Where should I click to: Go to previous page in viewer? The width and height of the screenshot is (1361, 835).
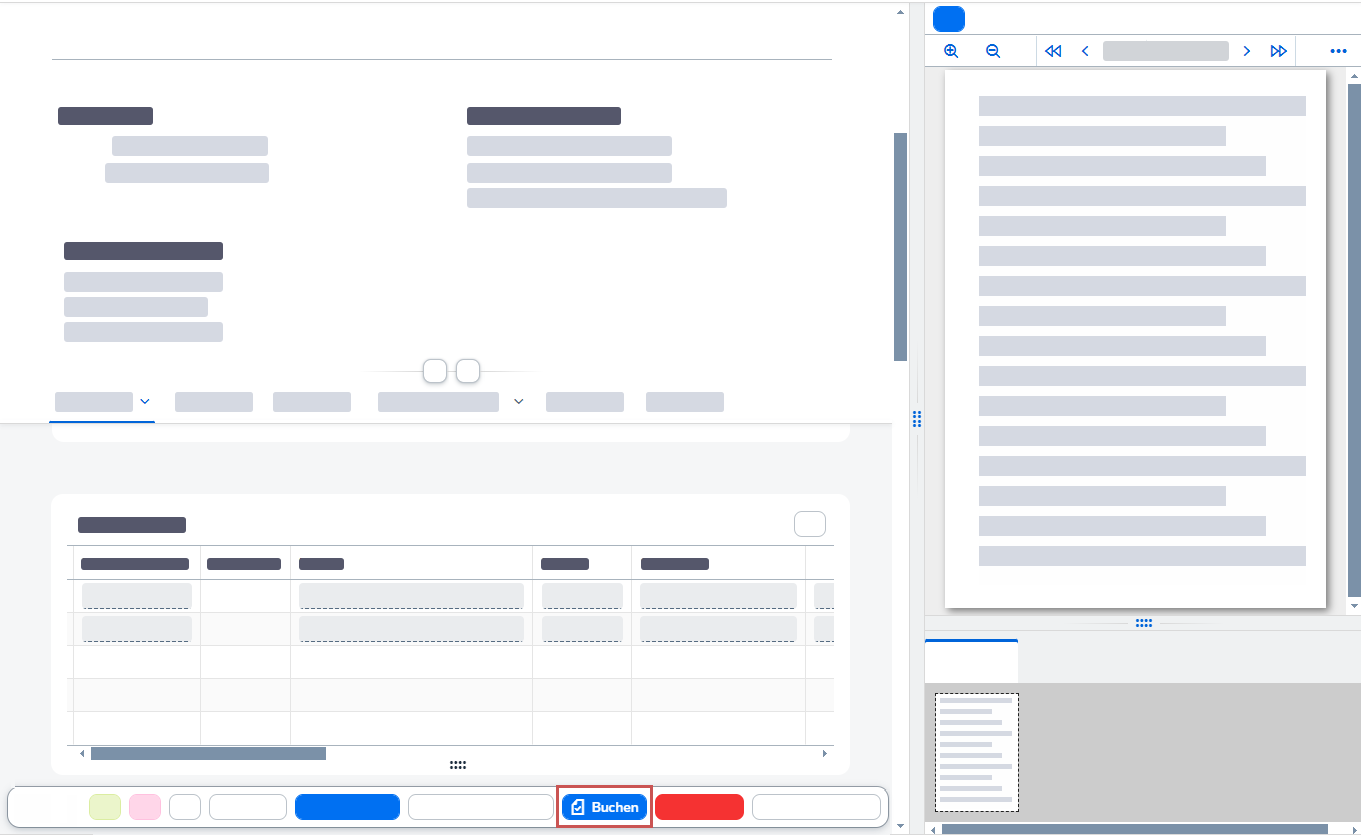(1085, 51)
